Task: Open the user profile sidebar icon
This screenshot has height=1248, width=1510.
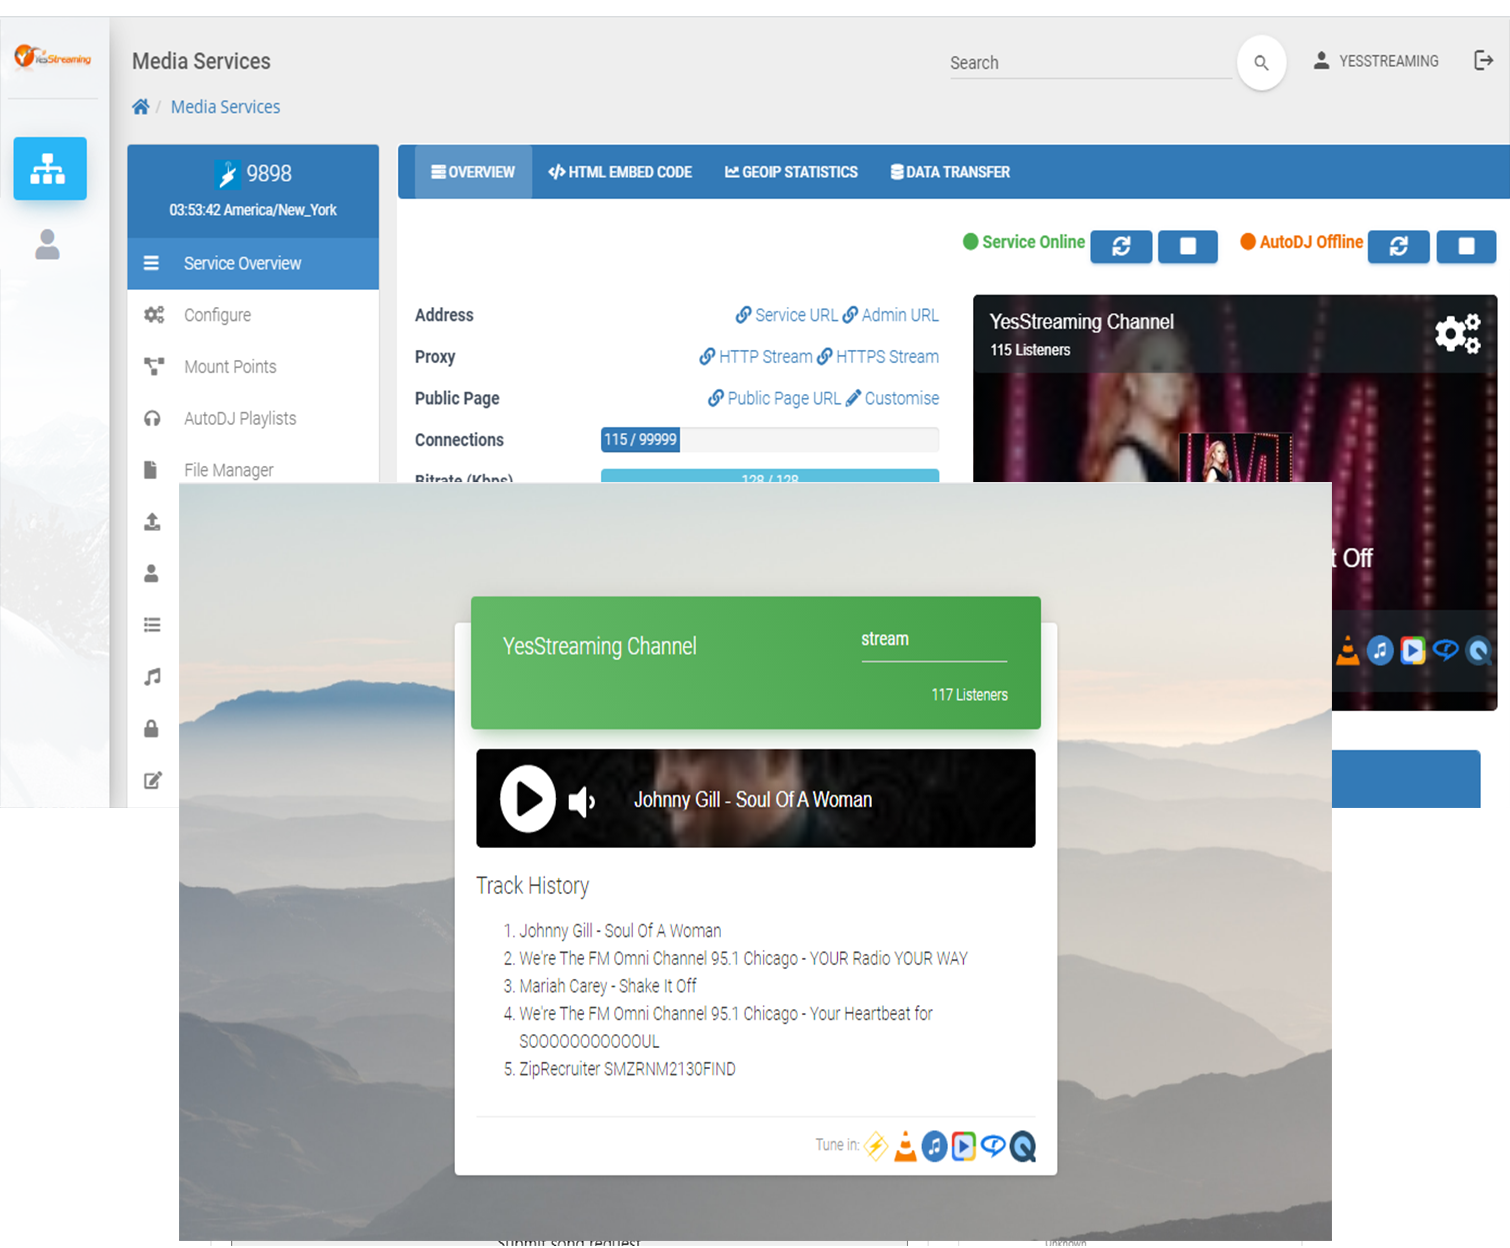Action: 48,244
